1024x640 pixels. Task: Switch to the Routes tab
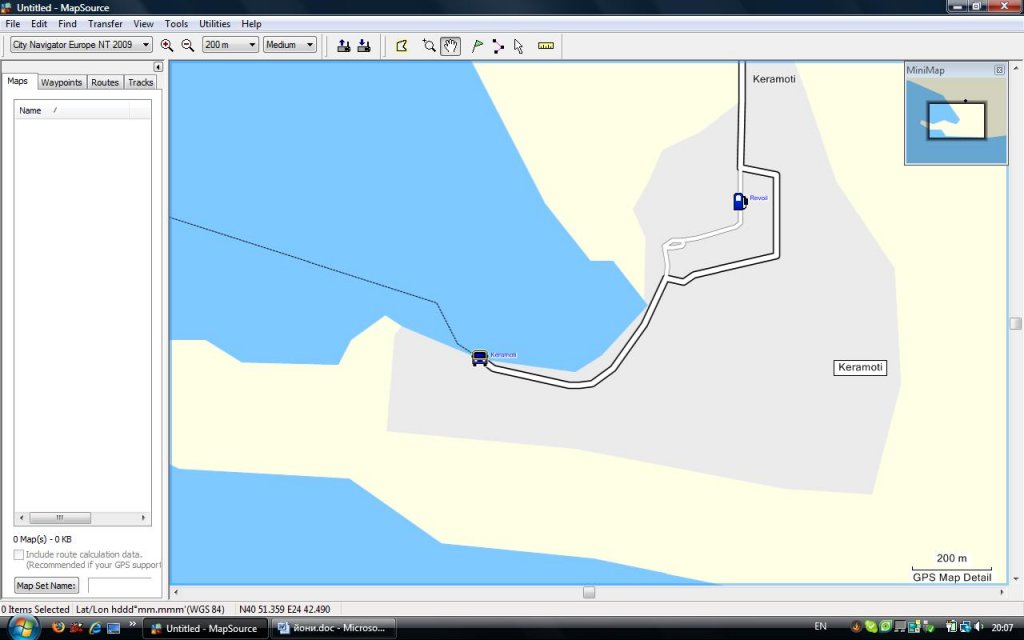(x=105, y=82)
